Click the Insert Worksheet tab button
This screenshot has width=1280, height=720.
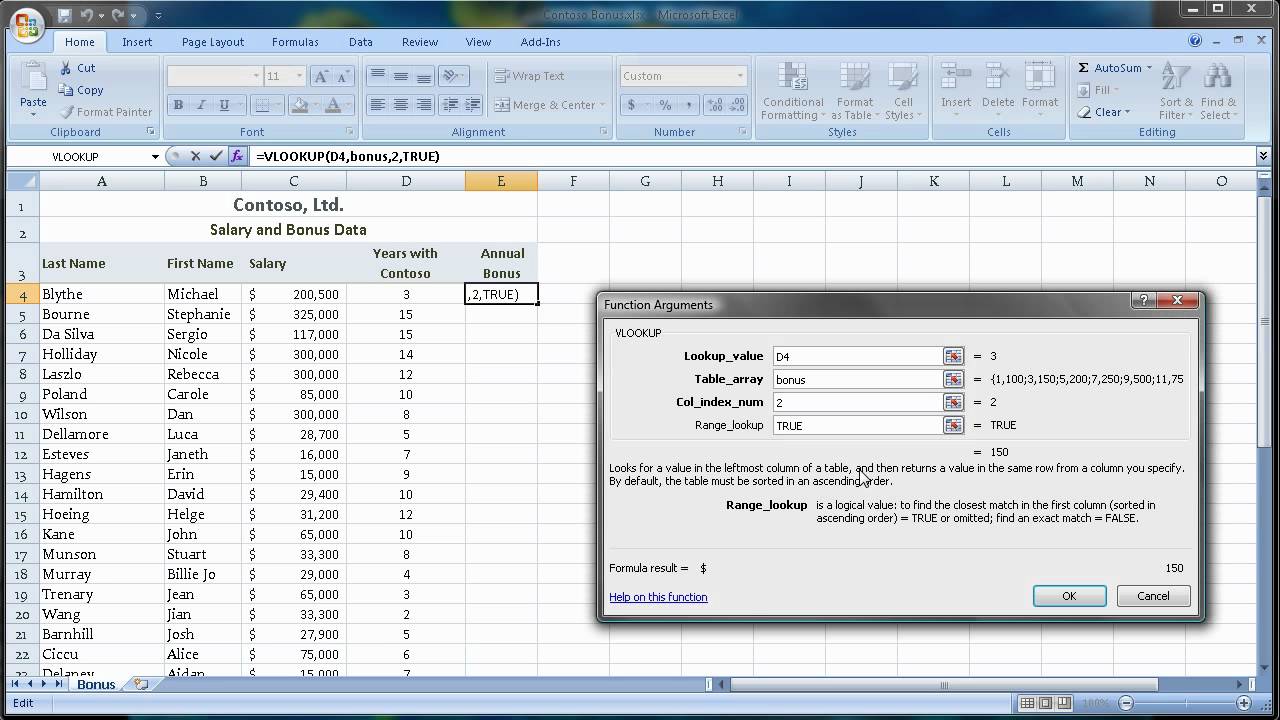[141, 684]
